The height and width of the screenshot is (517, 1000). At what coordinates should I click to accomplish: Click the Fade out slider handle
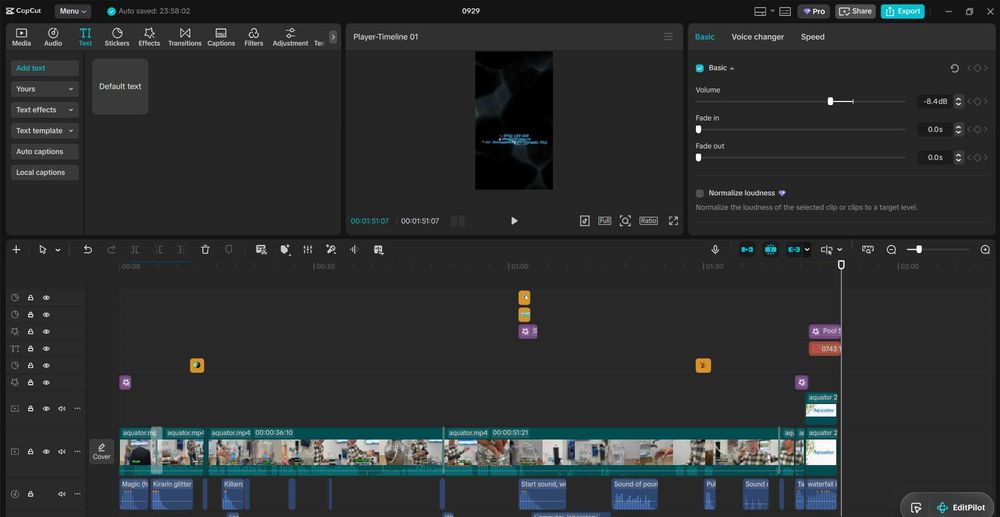click(x=698, y=157)
